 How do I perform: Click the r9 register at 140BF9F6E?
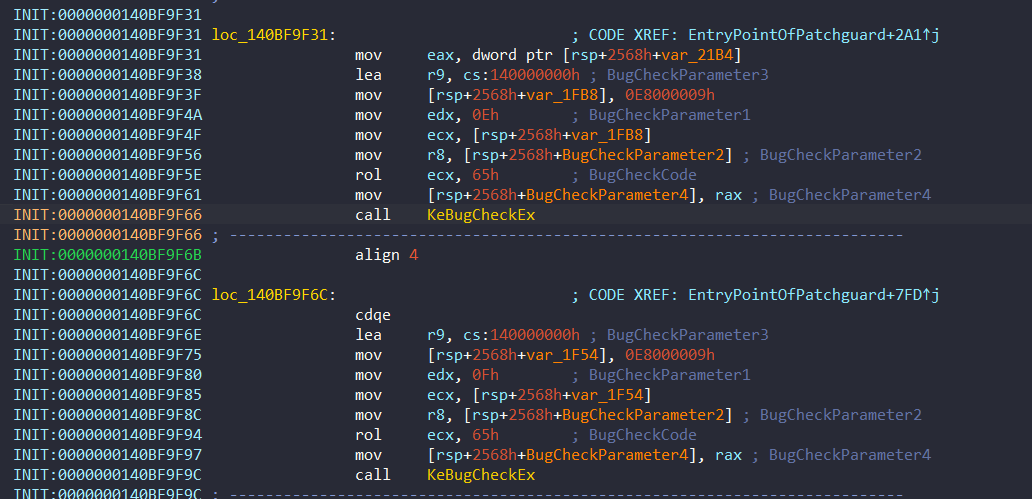(436, 335)
